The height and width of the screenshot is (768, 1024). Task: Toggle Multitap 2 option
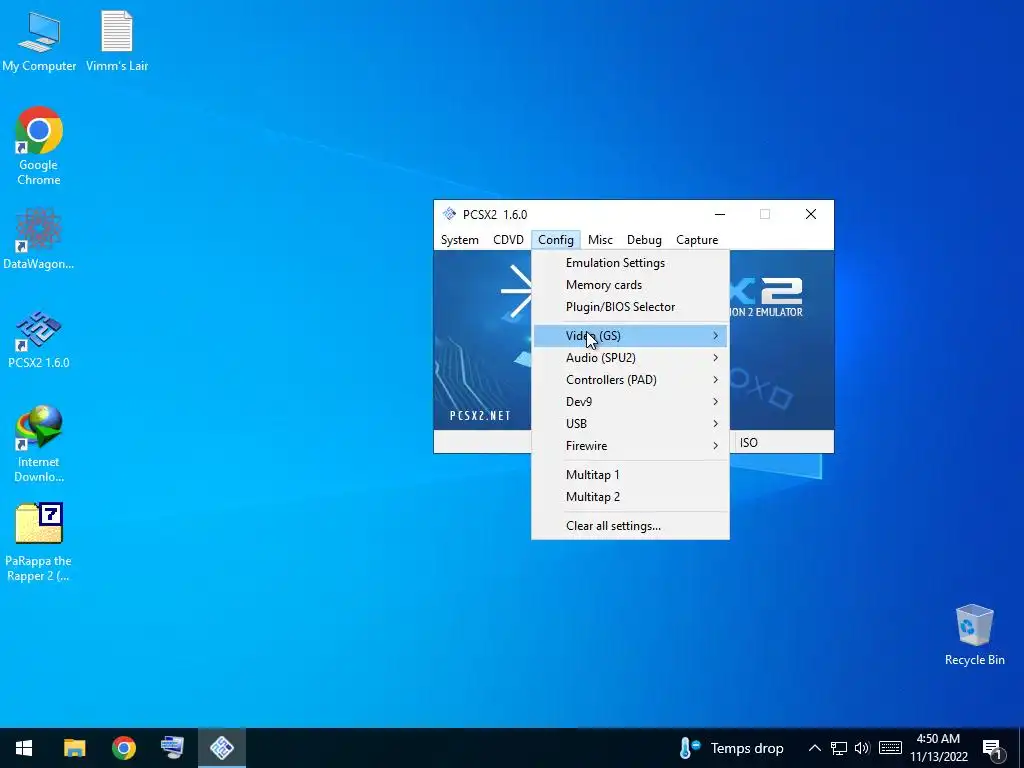630,497
